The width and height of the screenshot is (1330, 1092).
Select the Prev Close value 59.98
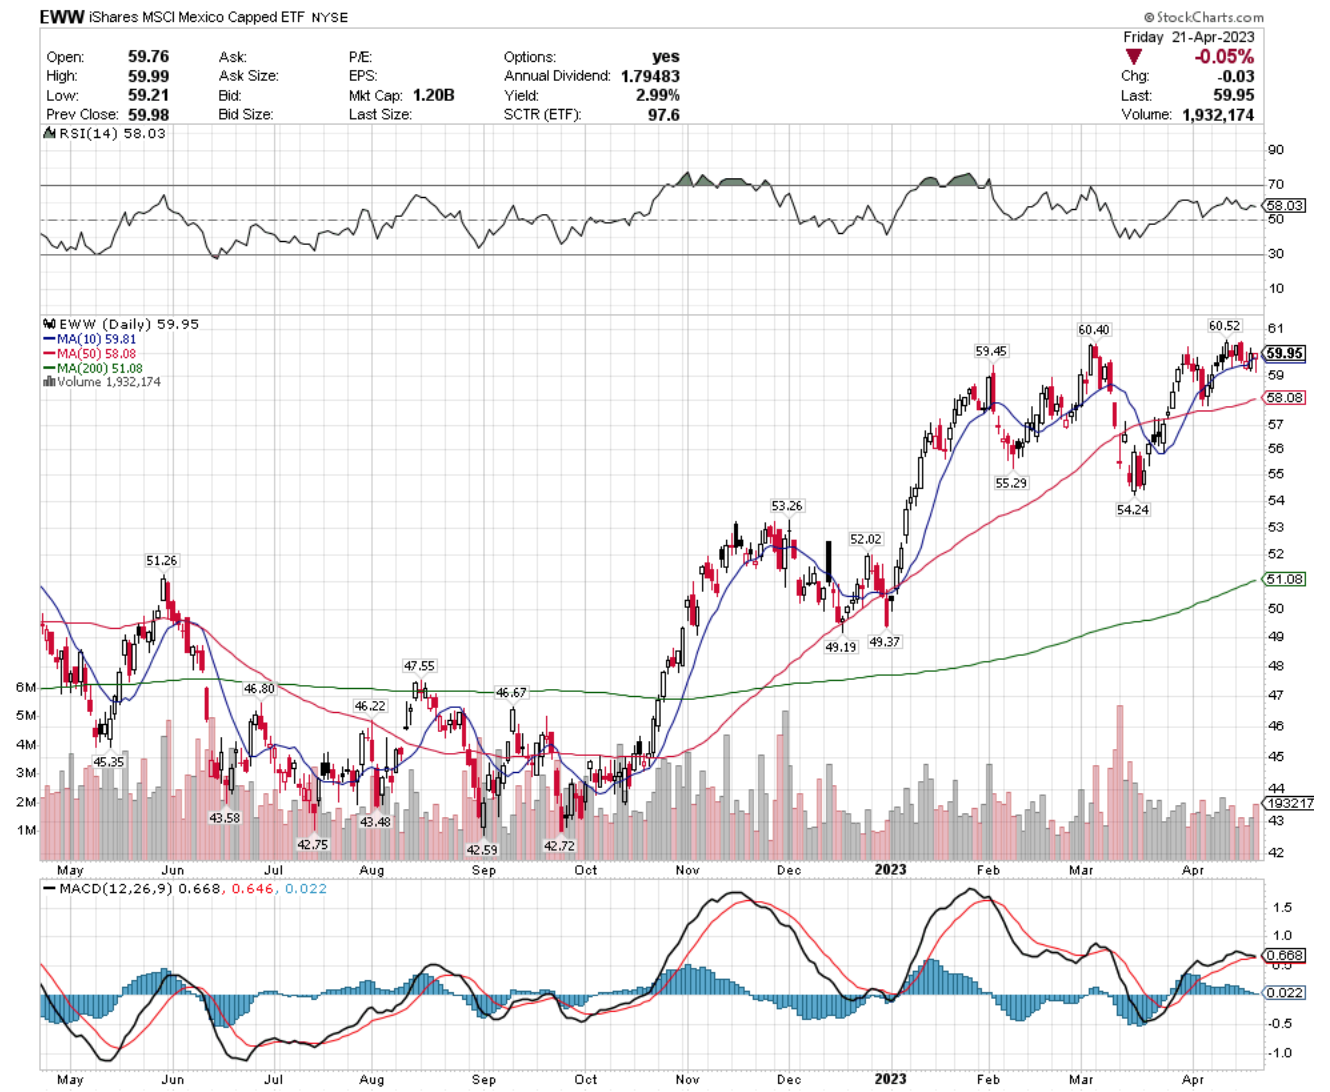[x=148, y=114]
